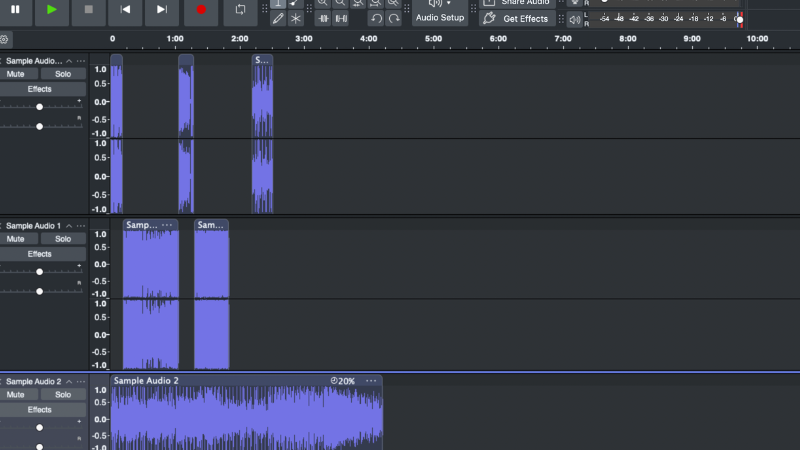Click the second clip header near 1:00 in first track
The image size is (800, 450).
pyautogui.click(x=186, y=60)
